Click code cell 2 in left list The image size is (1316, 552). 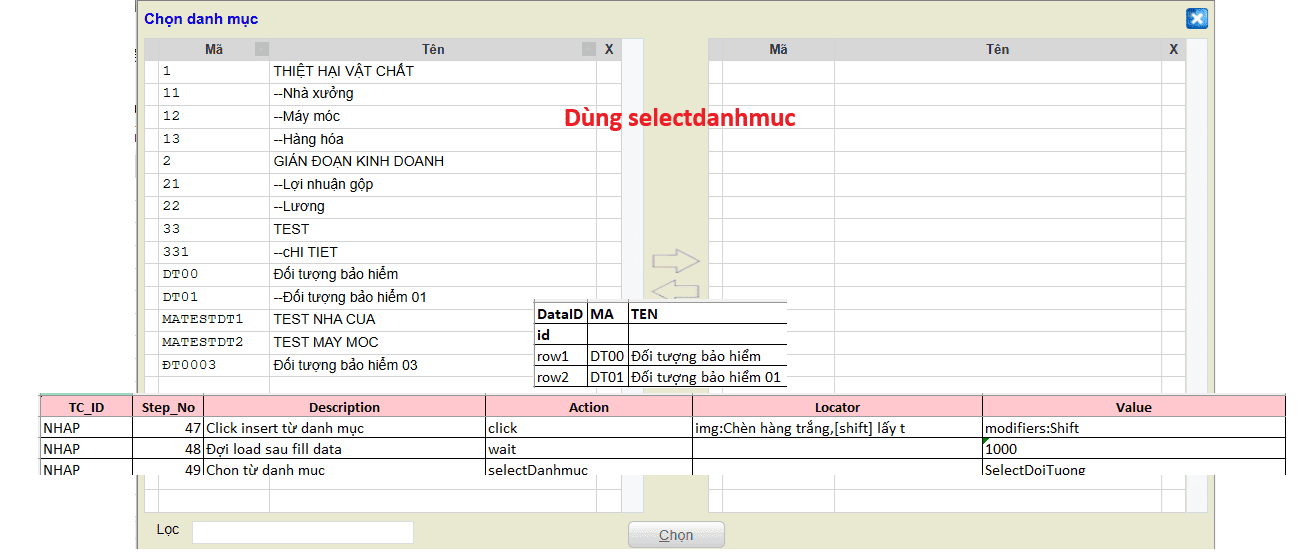[214, 162]
